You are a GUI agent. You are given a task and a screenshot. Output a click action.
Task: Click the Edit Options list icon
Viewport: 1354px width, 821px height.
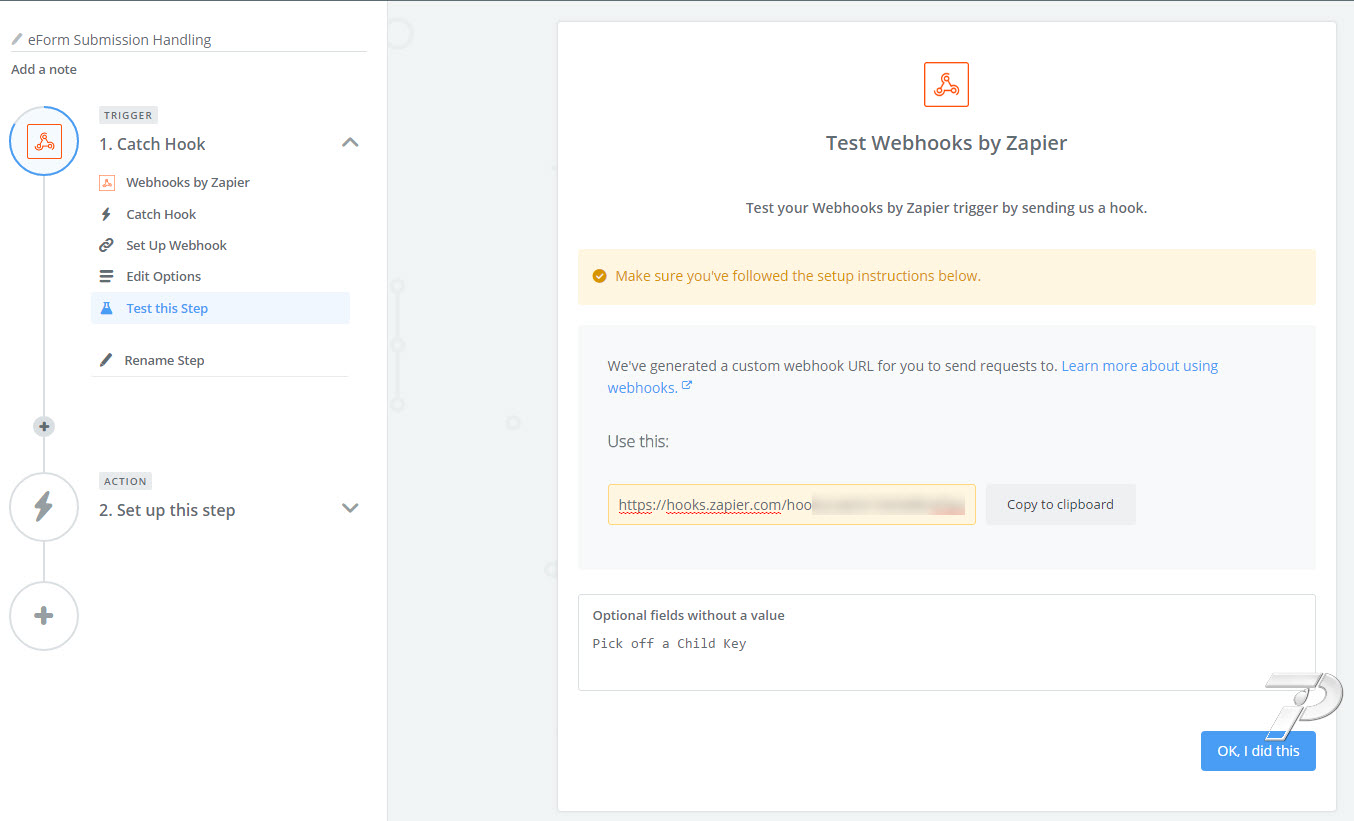click(x=106, y=276)
